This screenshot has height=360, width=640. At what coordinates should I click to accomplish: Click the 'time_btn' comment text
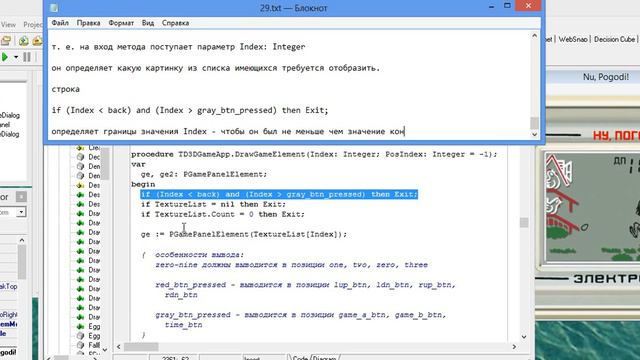[x=183, y=325]
